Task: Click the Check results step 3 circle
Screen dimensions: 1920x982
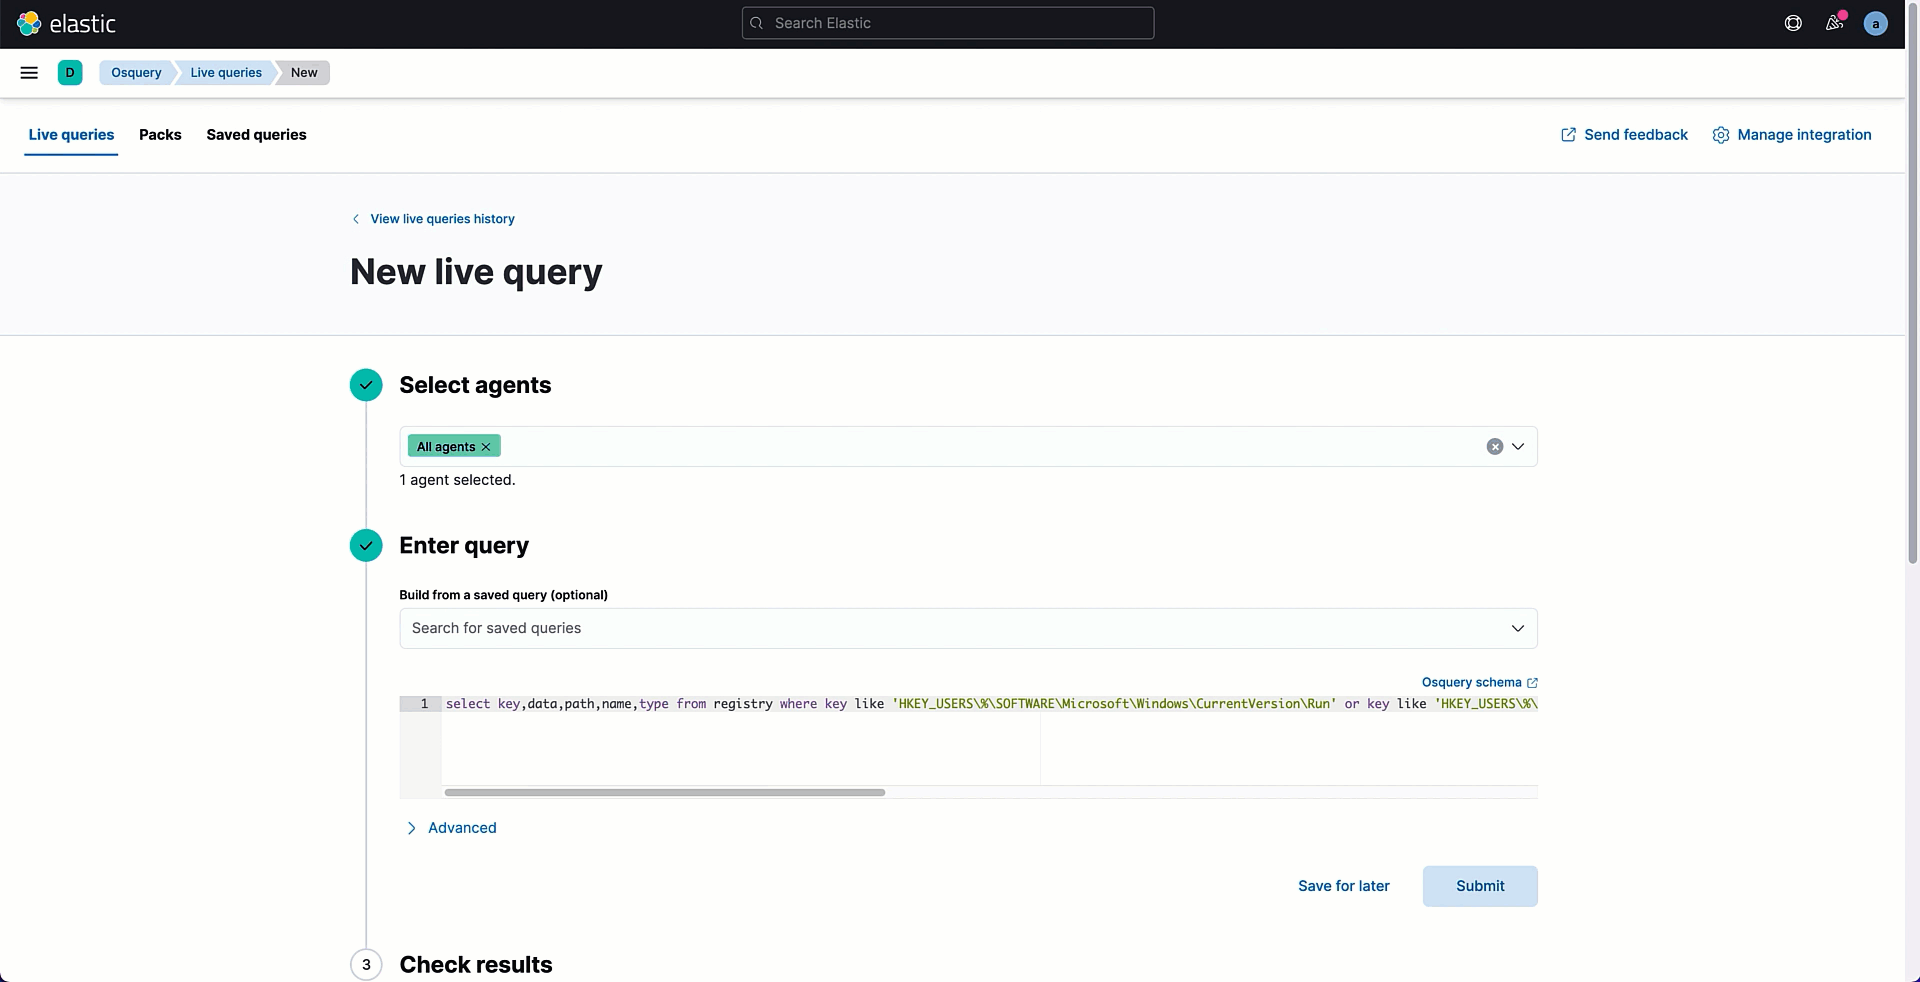Action: coord(366,965)
